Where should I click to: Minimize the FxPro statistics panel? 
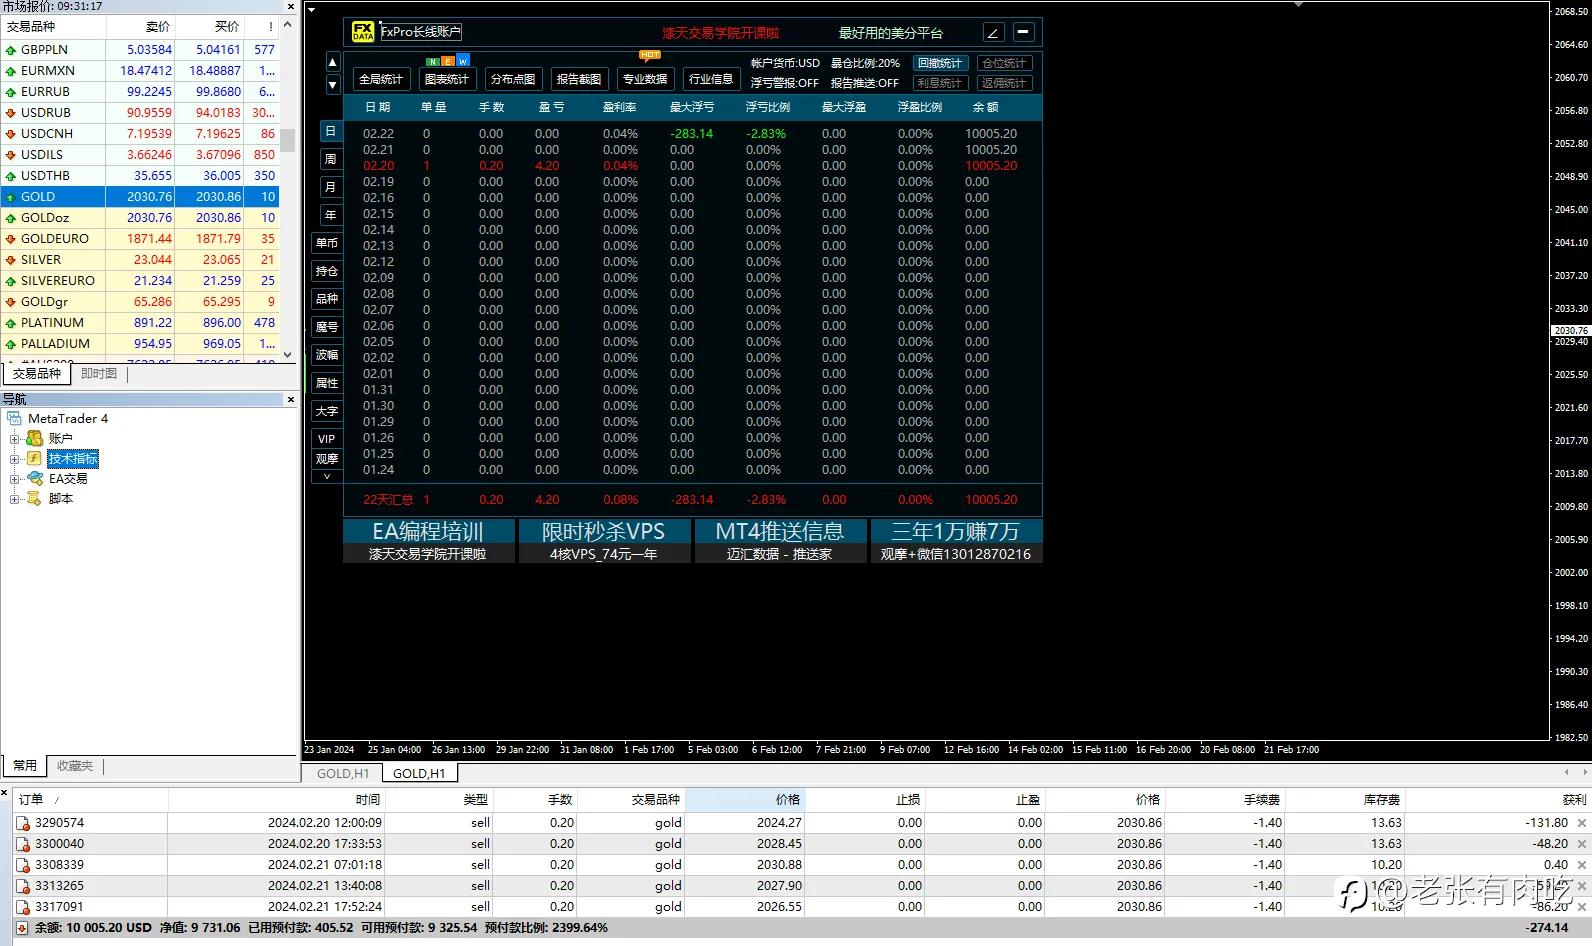pyautogui.click(x=1023, y=32)
